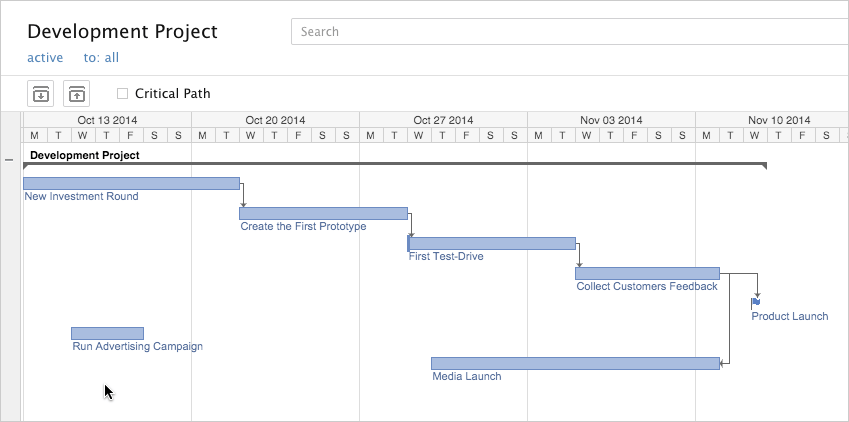Select the Media Launch task bar
The height and width of the screenshot is (422, 849).
pyautogui.click(x=576, y=363)
